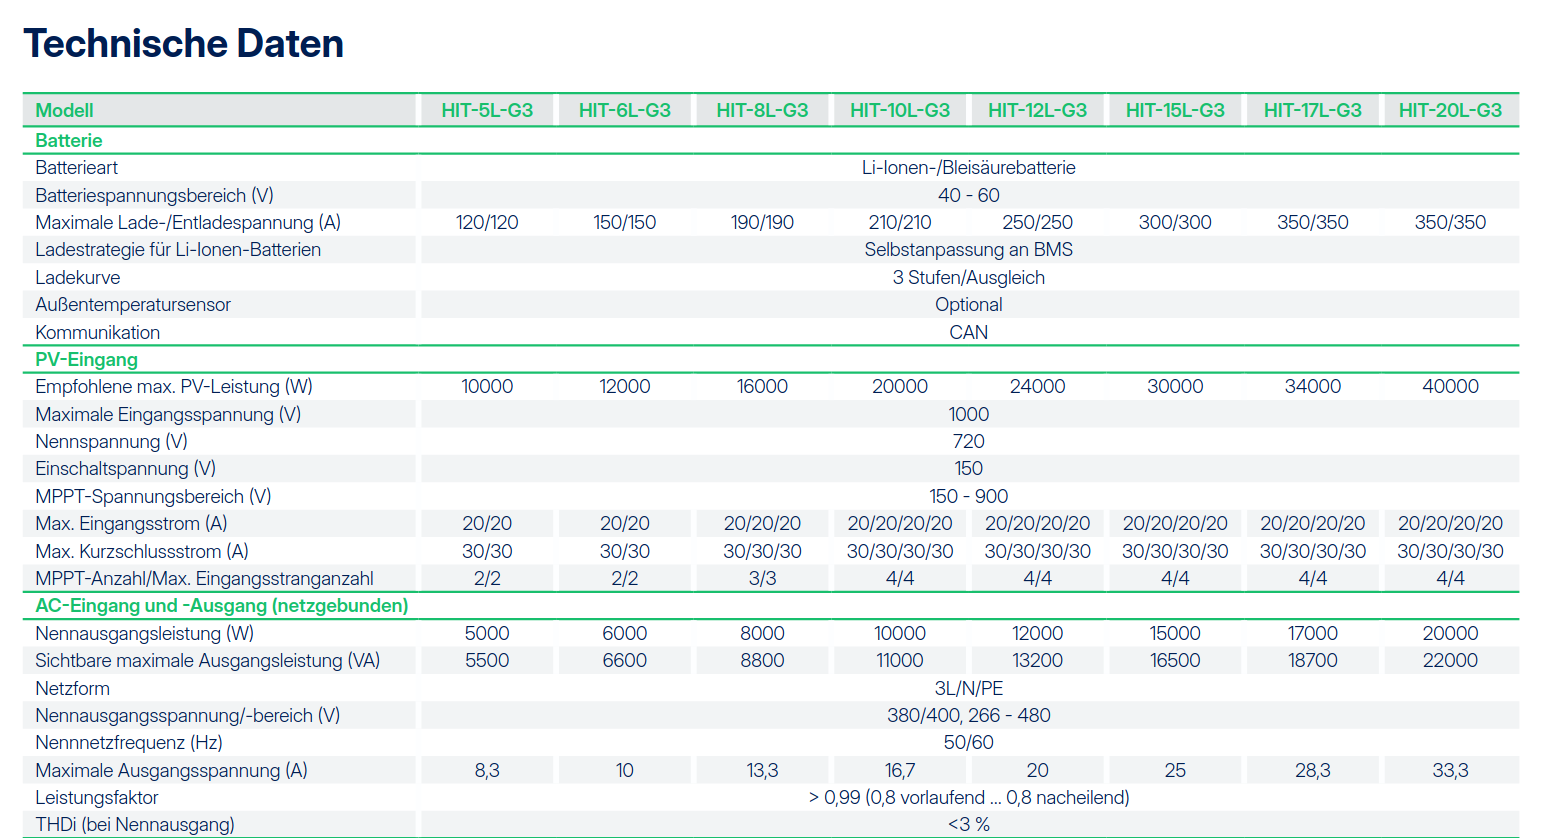Select PV-Leistung value 24000
This screenshot has width=1556, height=838.
(x=1037, y=387)
